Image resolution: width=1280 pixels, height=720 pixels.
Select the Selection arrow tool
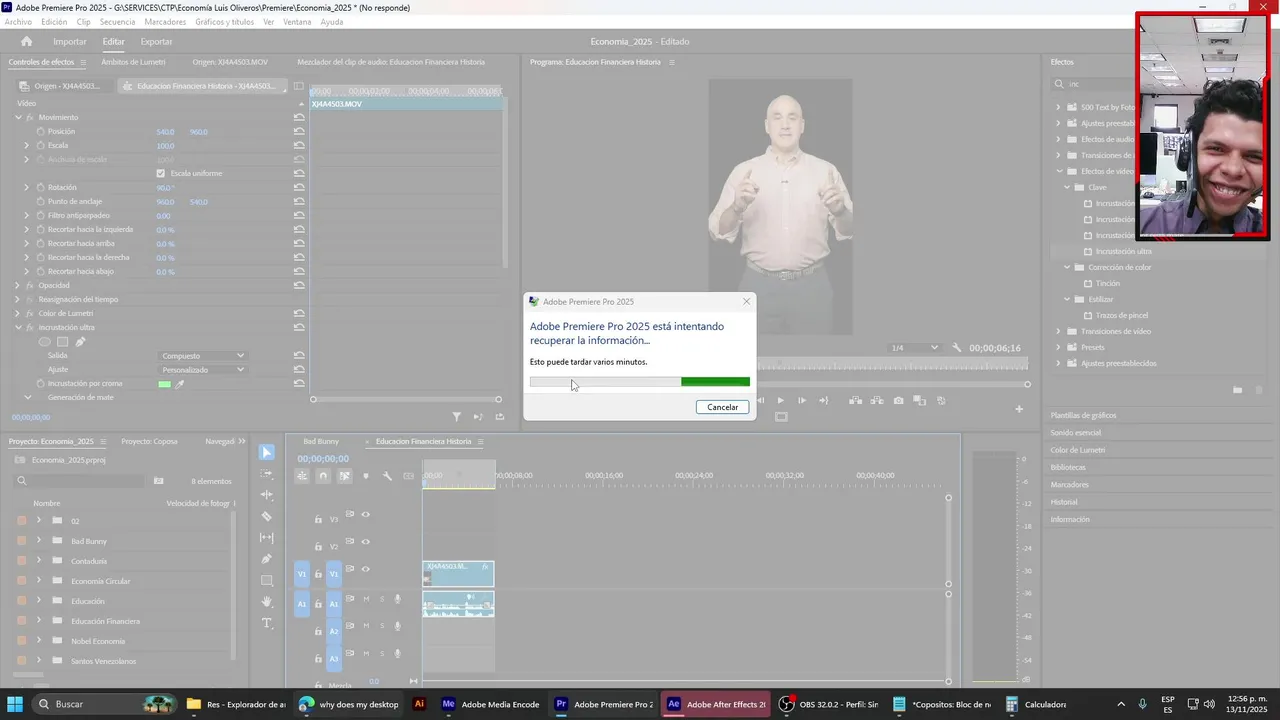click(x=266, y=452)
